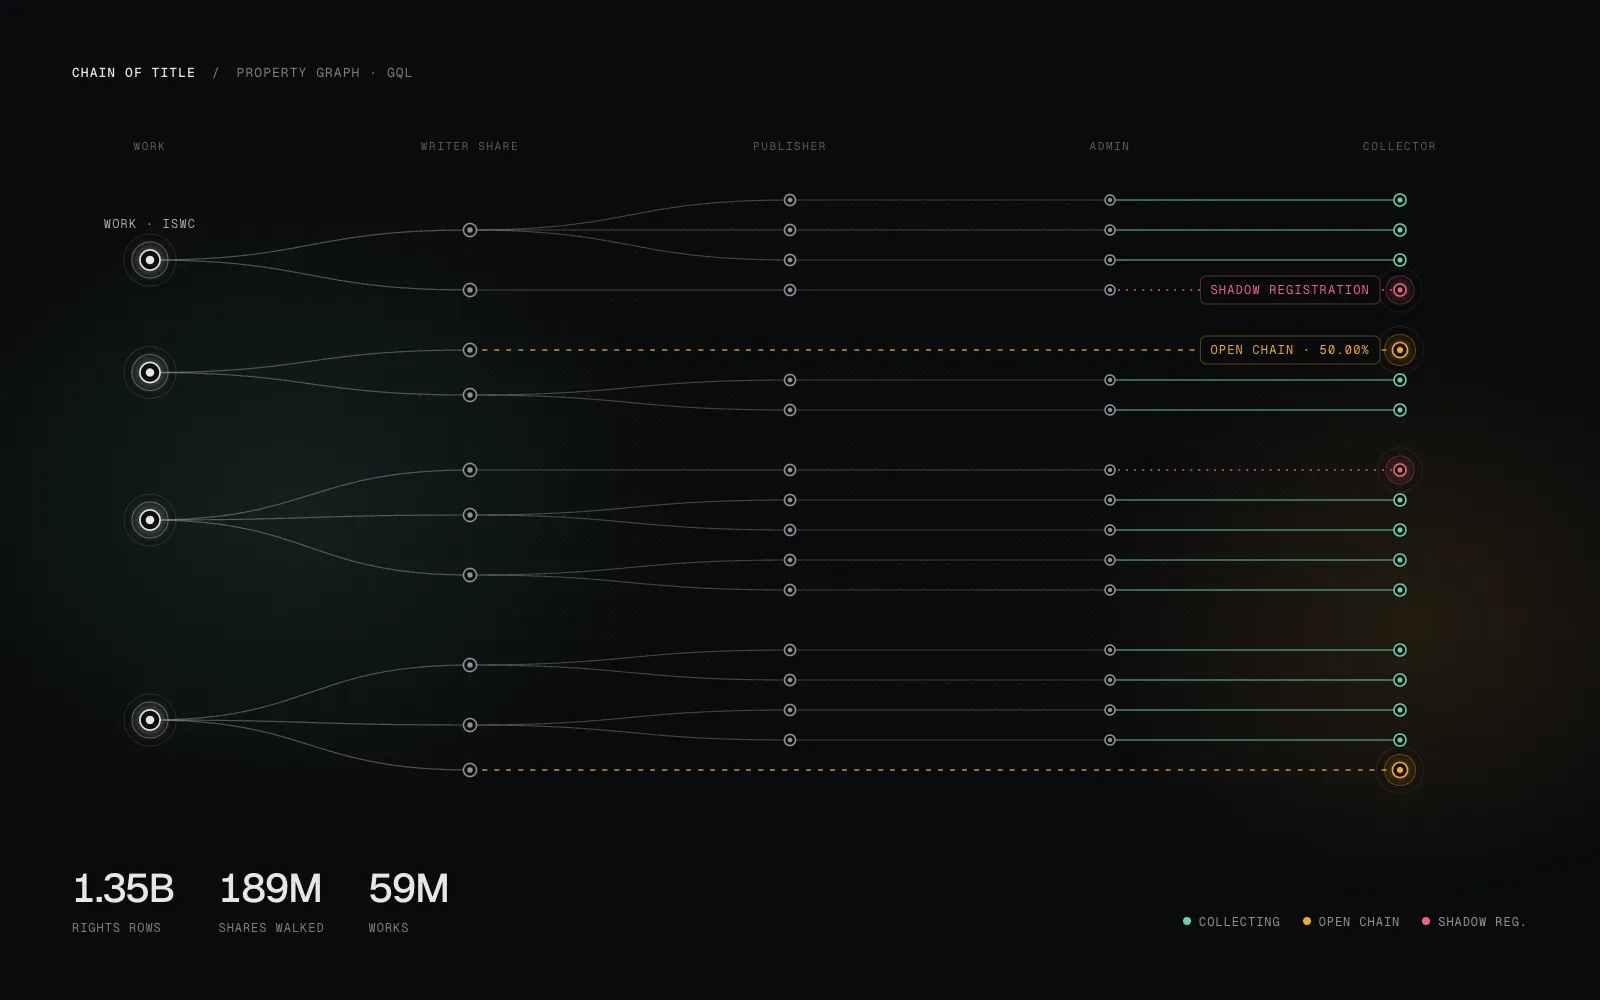Click the COLLECTING legend label
The height and width of the screenshot is (1000, 1600).
click(x=1239, y=922)
